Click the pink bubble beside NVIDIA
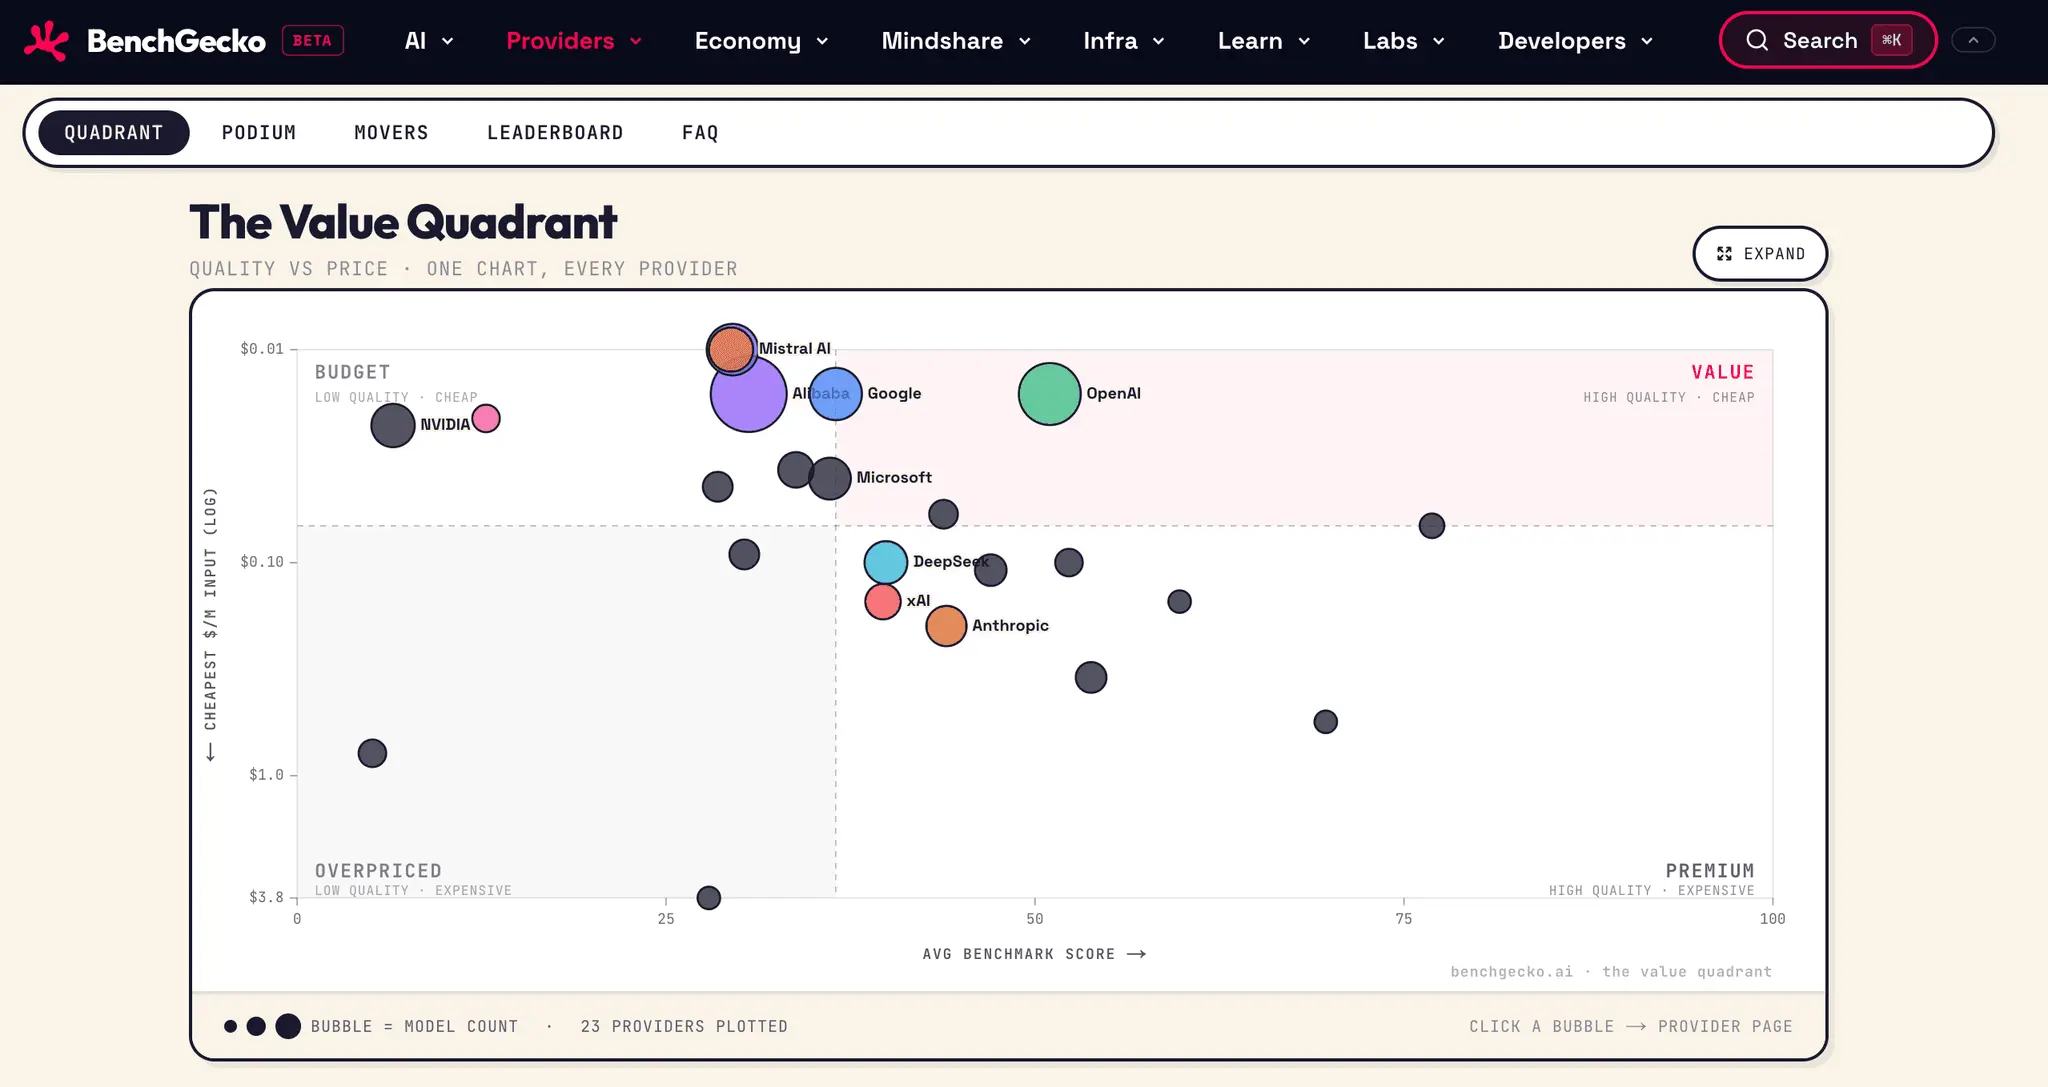Image resolution: width=2048 pixels, height=1087 pixels. pyautogui.click(x=486, y=418)
